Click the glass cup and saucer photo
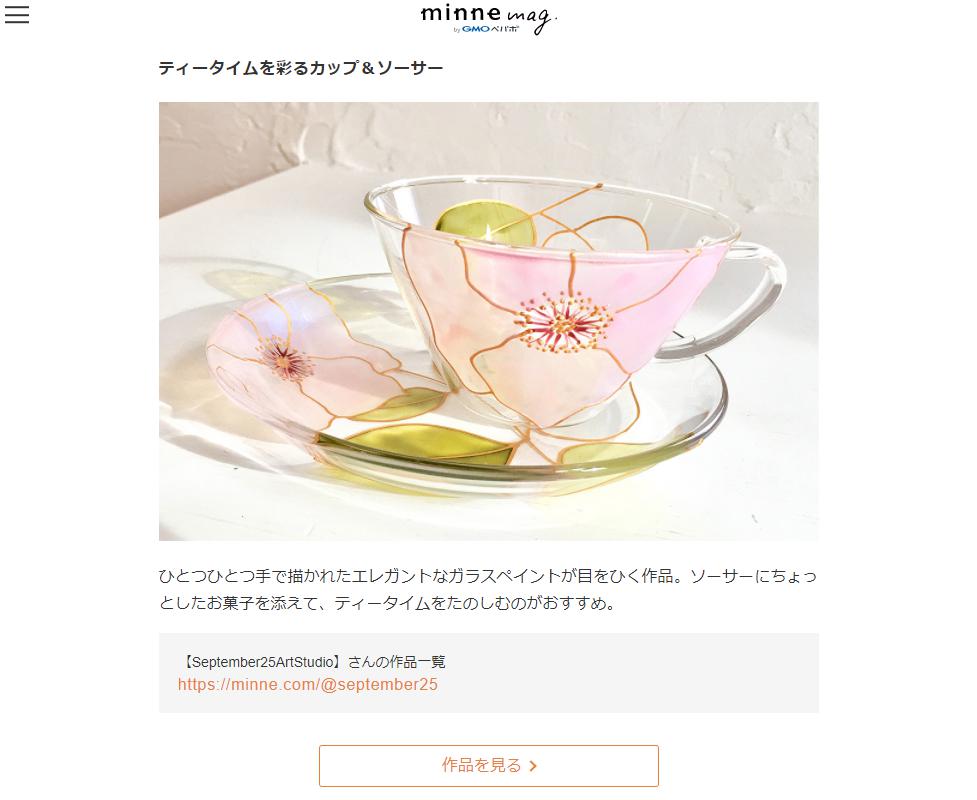Image resolution: width=977 pixels, height=800 pixels. (488, 321)
